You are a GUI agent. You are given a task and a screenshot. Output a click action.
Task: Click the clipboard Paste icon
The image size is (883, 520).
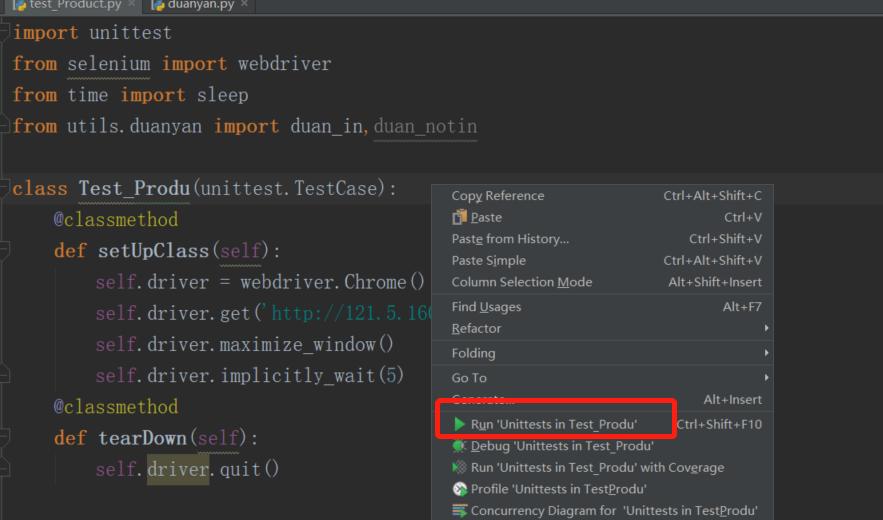coord(460,217)
